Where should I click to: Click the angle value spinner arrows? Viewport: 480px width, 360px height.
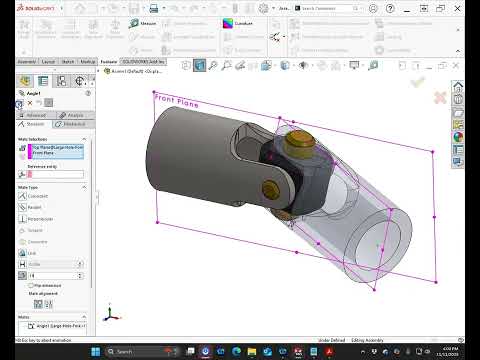pyautogui.click(x=80, y=276)
